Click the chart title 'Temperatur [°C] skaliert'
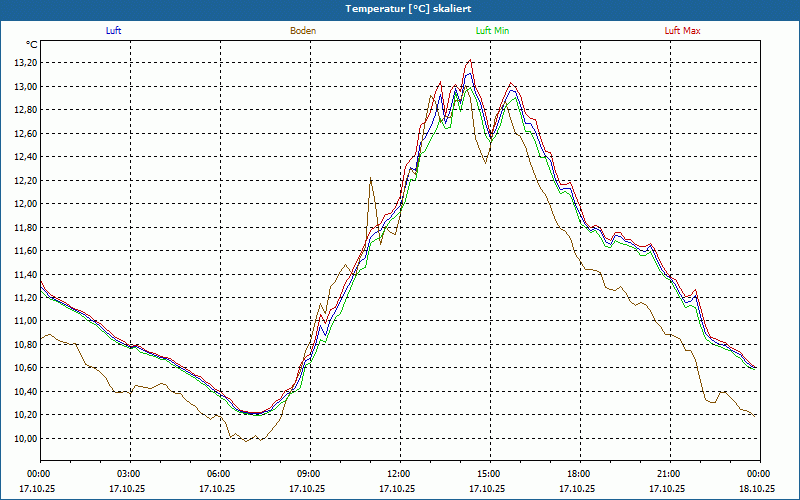 click(408, 9)
